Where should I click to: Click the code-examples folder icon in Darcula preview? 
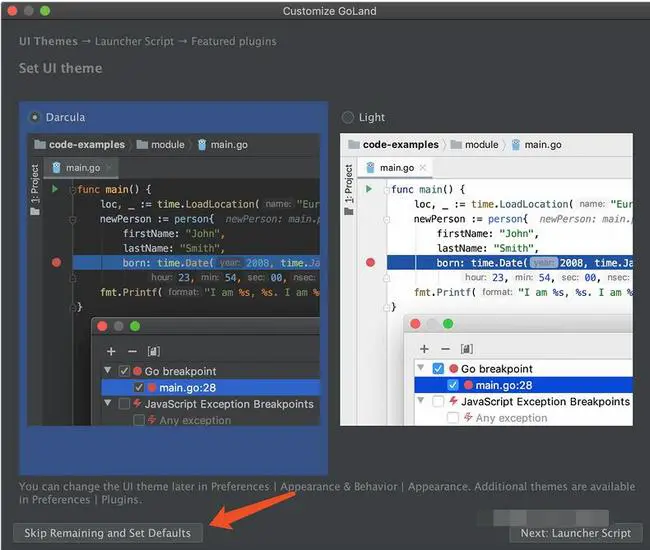(x=40, y=145)
